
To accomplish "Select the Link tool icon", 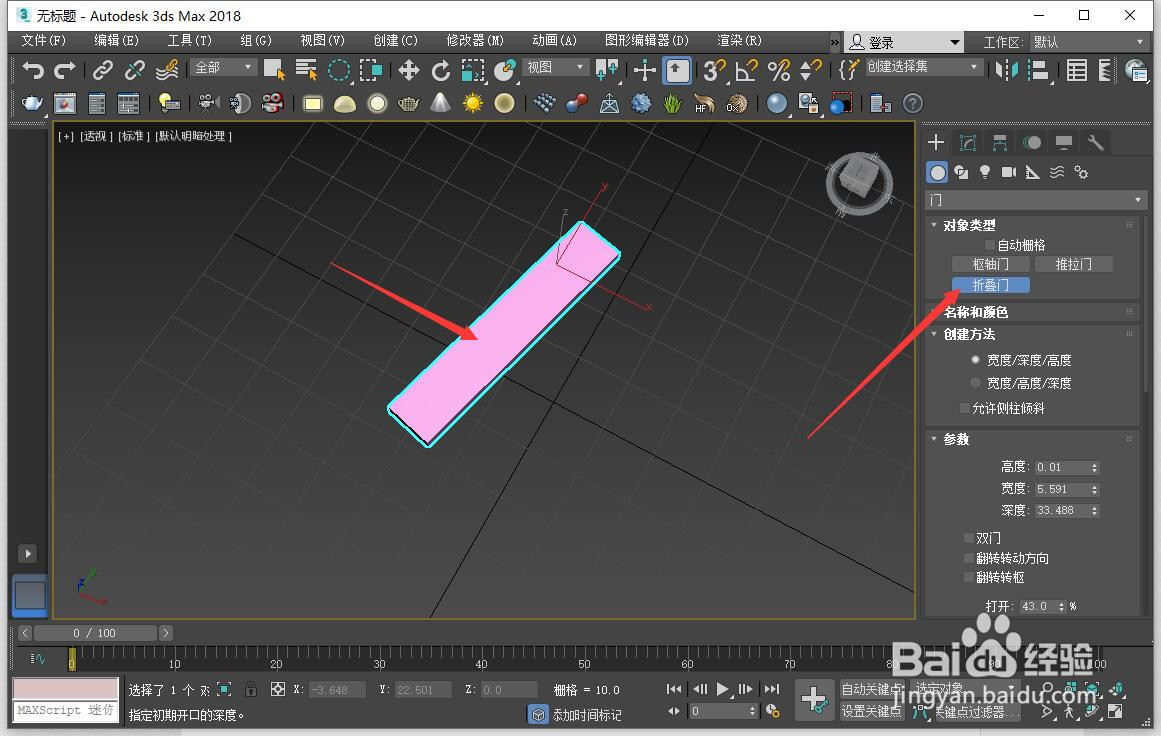I will click(x=102, y=70).
